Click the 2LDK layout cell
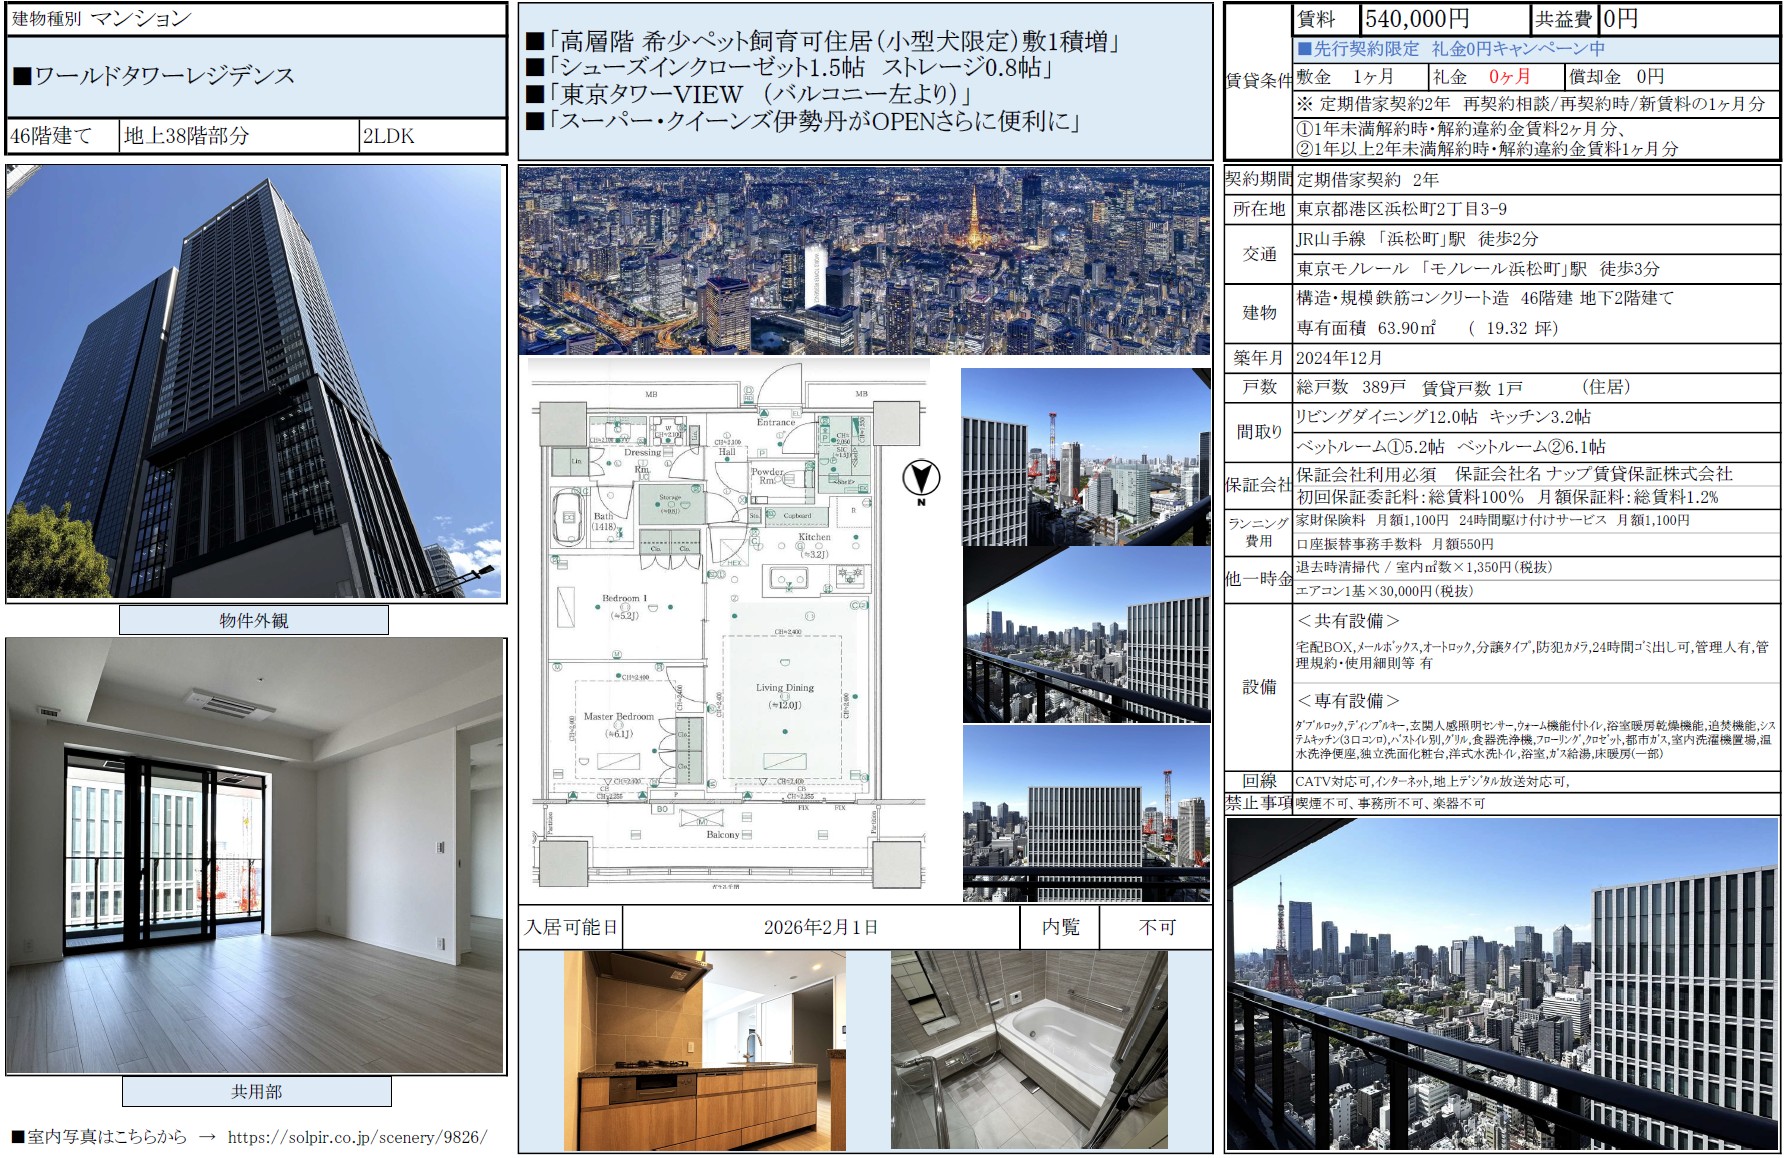Screen dimensions: 1785x1158 [432, 136]
